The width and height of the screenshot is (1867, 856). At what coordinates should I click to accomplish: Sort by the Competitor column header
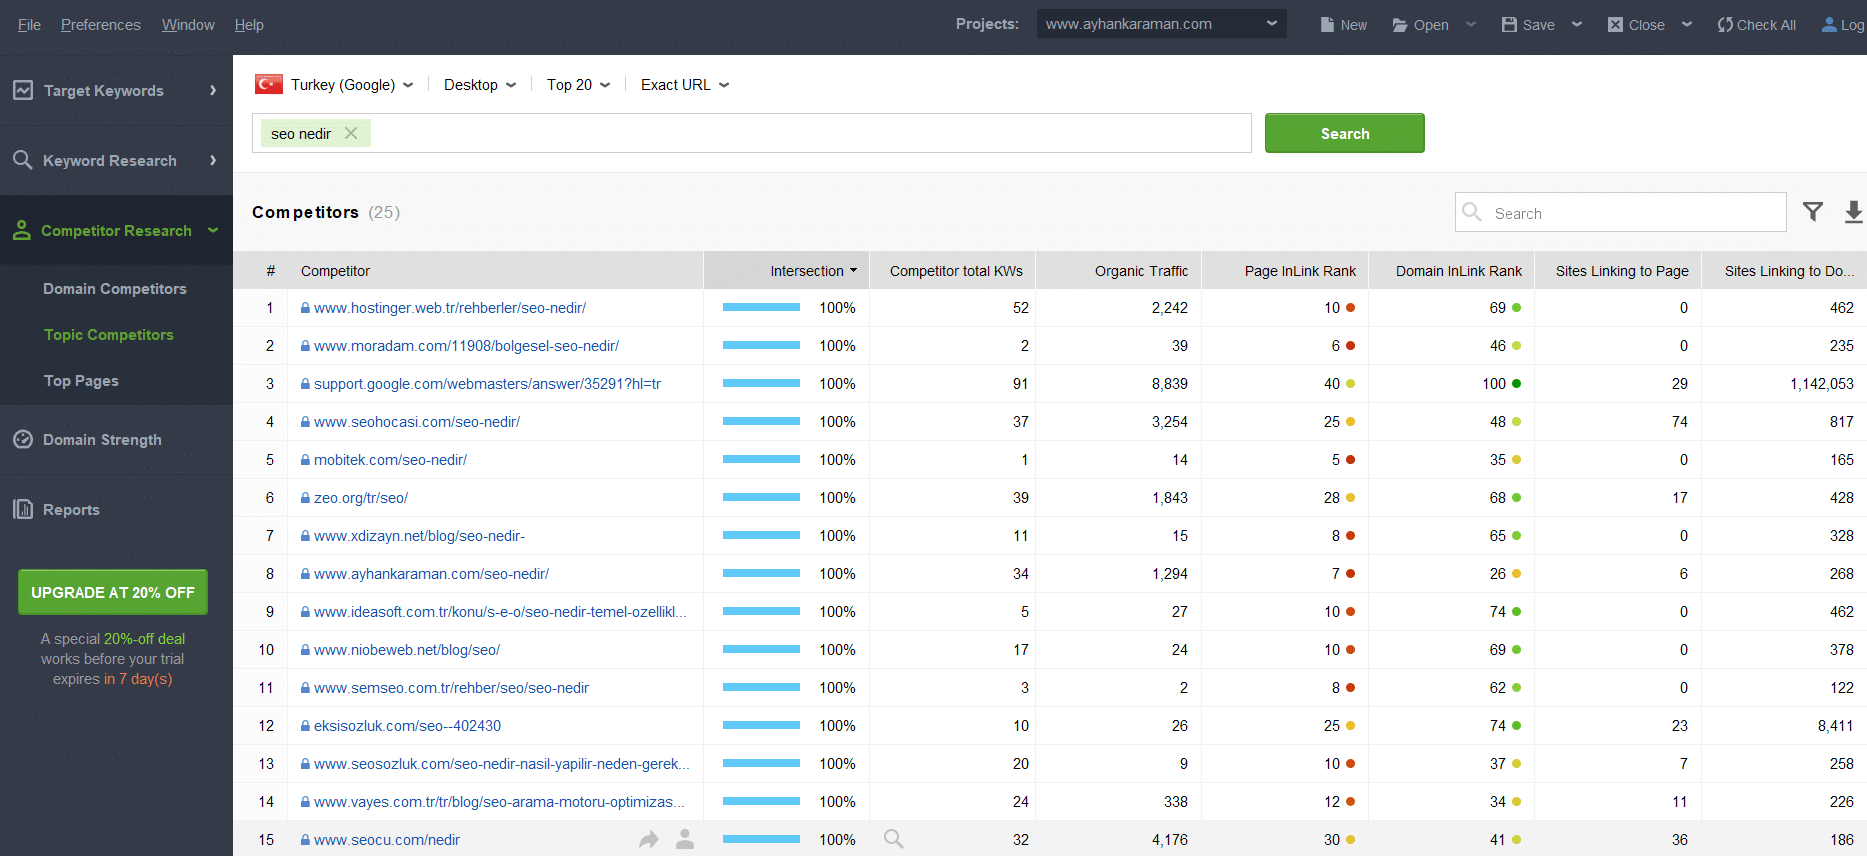click(495, 271)
